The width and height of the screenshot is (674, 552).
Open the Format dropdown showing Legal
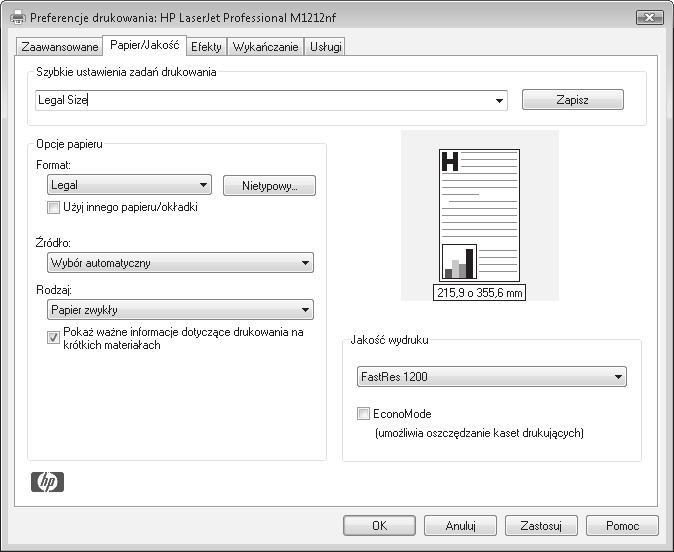[129, 185]
